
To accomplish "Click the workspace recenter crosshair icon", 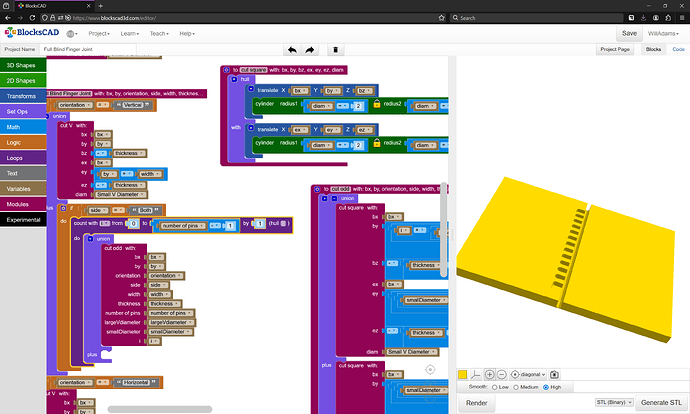I will tap(430, 370).
